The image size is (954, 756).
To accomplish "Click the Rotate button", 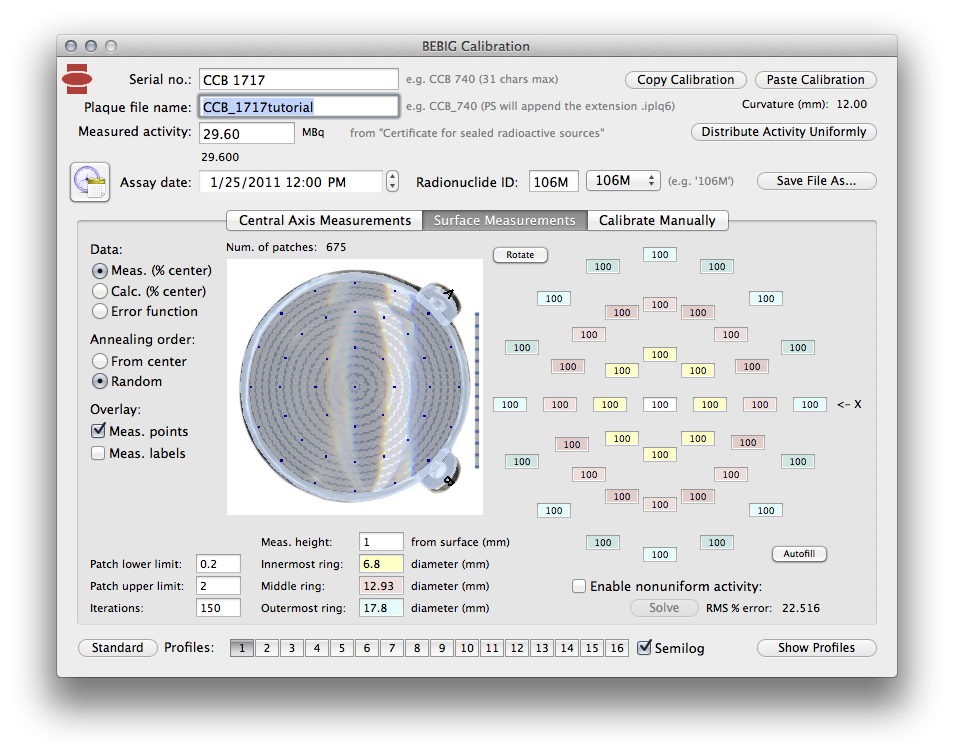I will [520, 255].
